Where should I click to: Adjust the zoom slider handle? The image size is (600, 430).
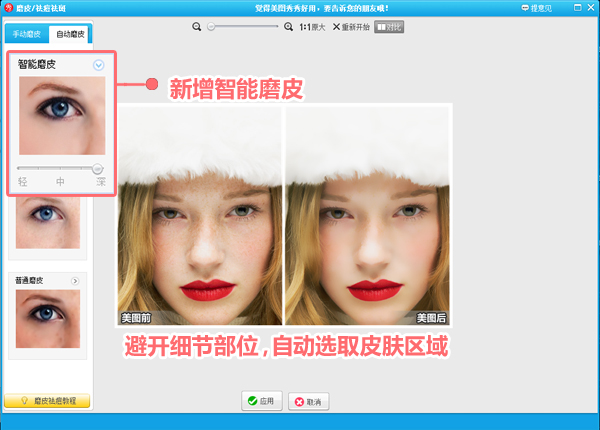pyautogui.click(x=211, y=27)
